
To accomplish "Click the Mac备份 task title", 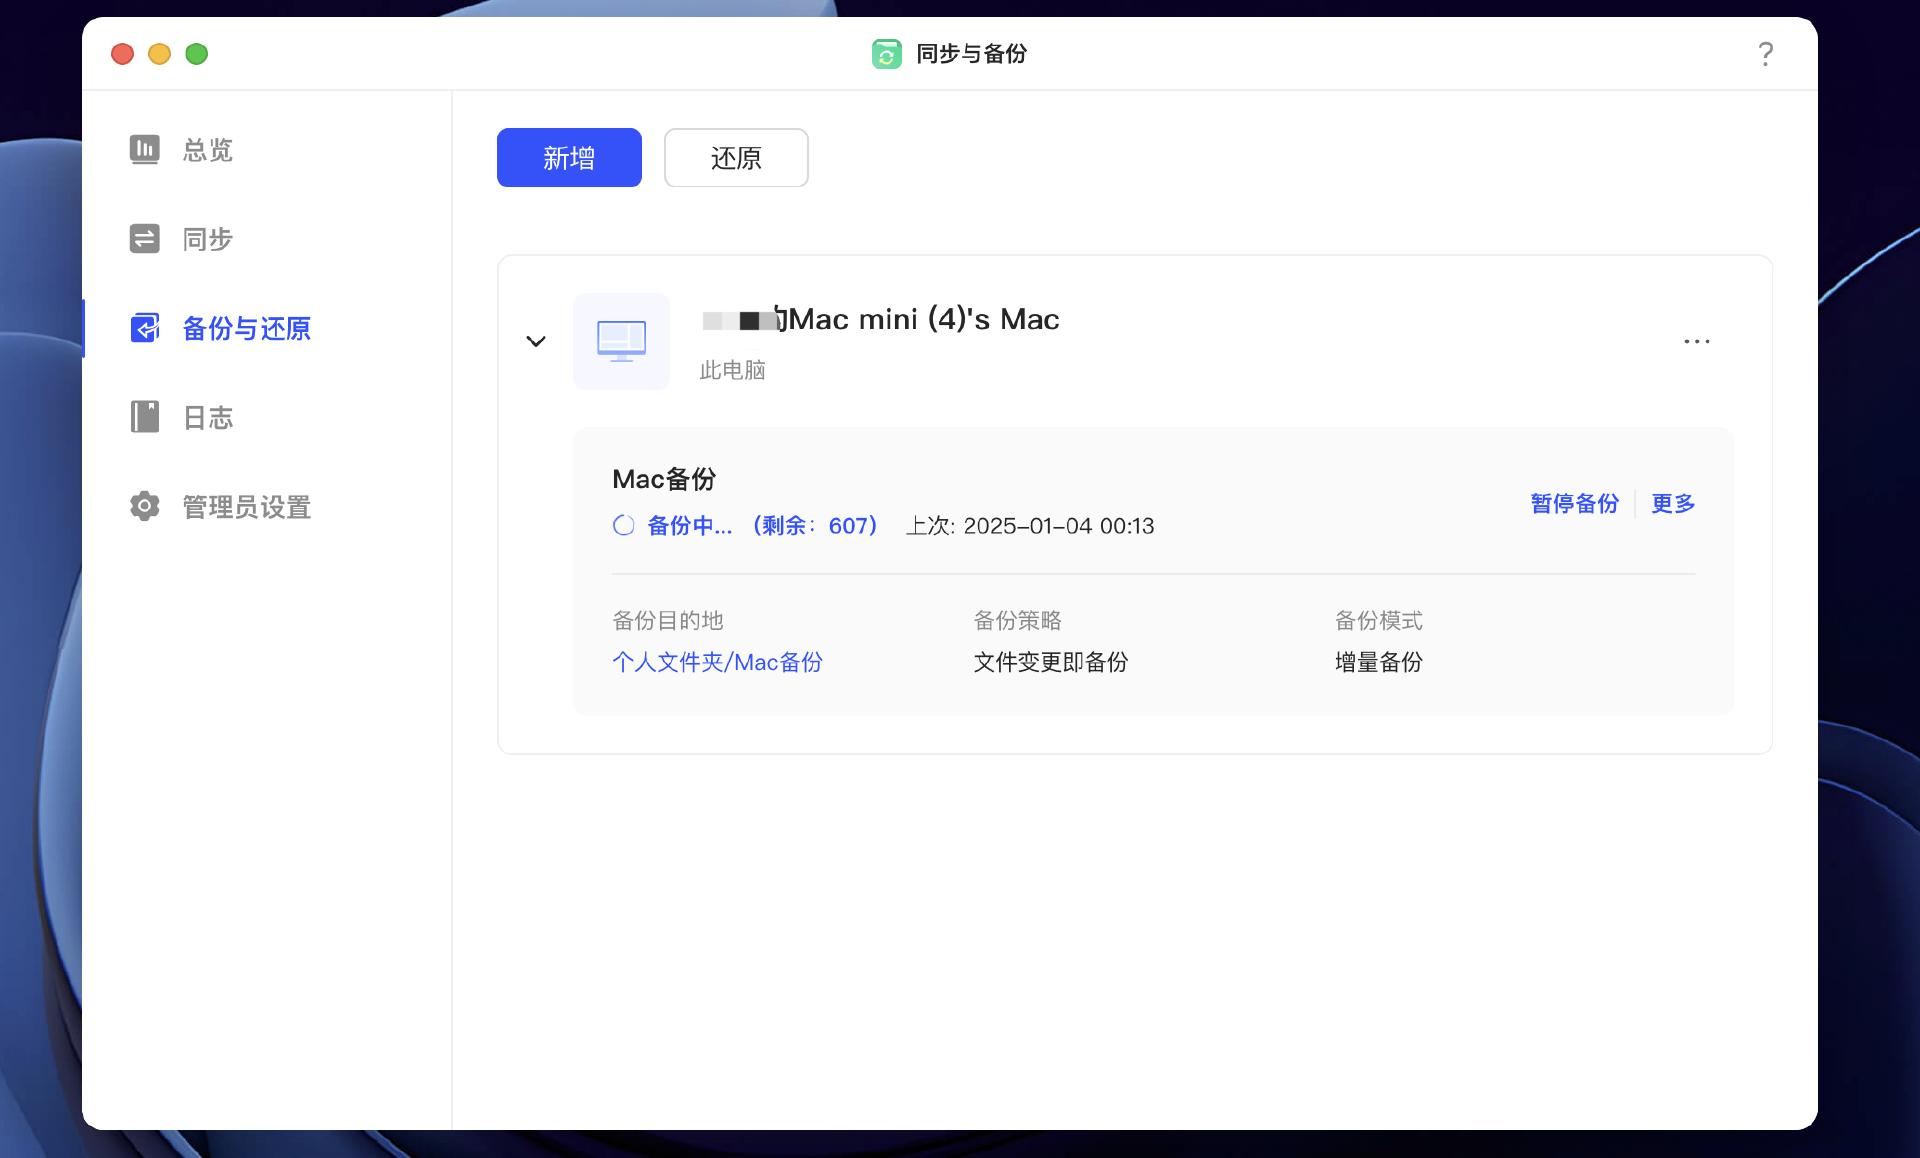I will (664, 479).
